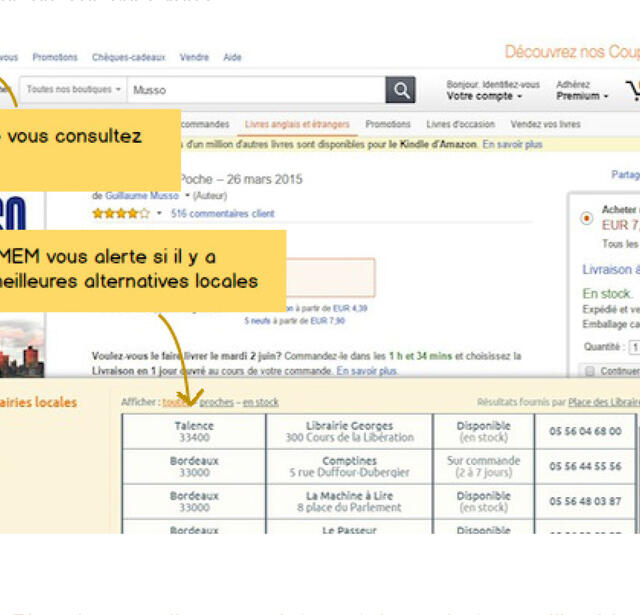Click Talence 33400 cell
Image resolution: width=640 pixels, height=615 pixels.
[x=194, y=432]
